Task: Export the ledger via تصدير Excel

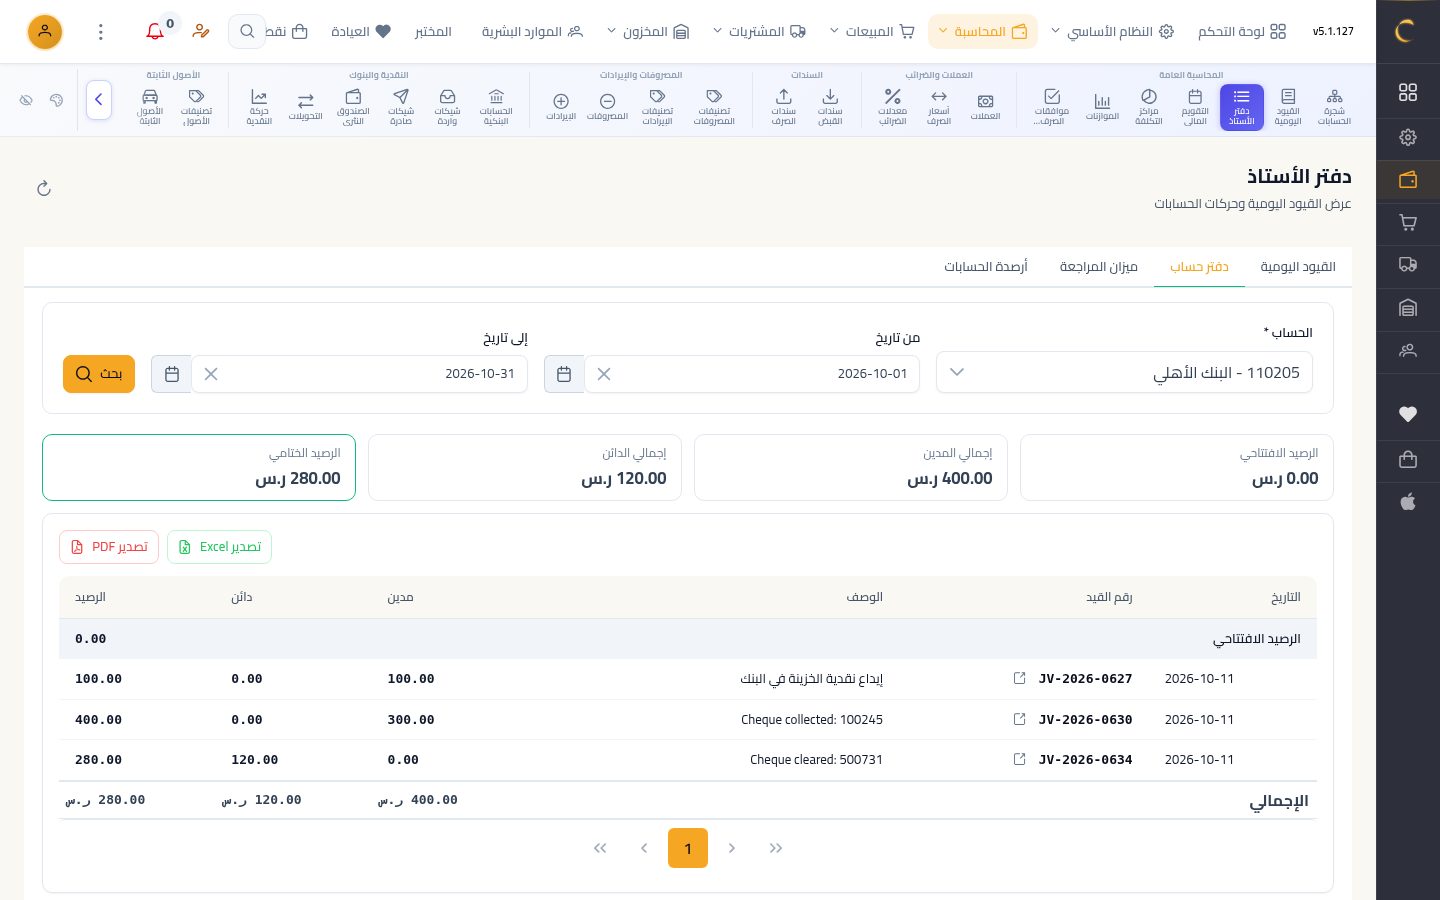Action: (219, 547)
